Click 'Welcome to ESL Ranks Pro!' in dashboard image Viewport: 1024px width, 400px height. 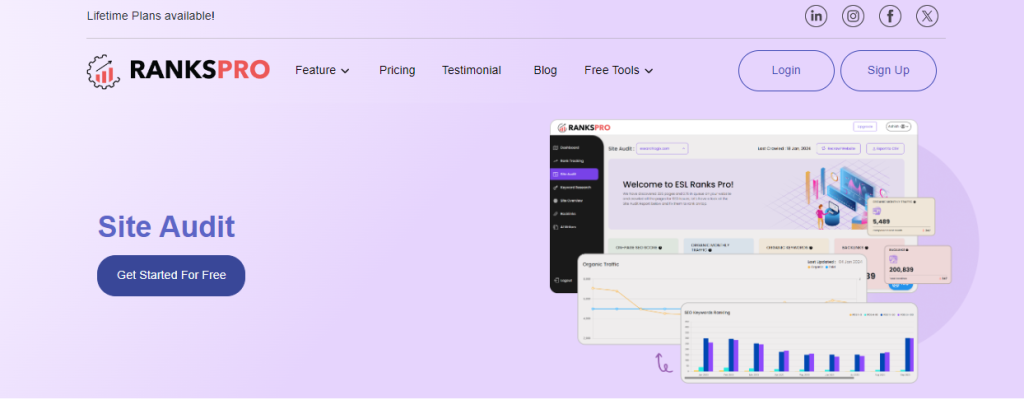pyautogui.click(x=678, y=185)
